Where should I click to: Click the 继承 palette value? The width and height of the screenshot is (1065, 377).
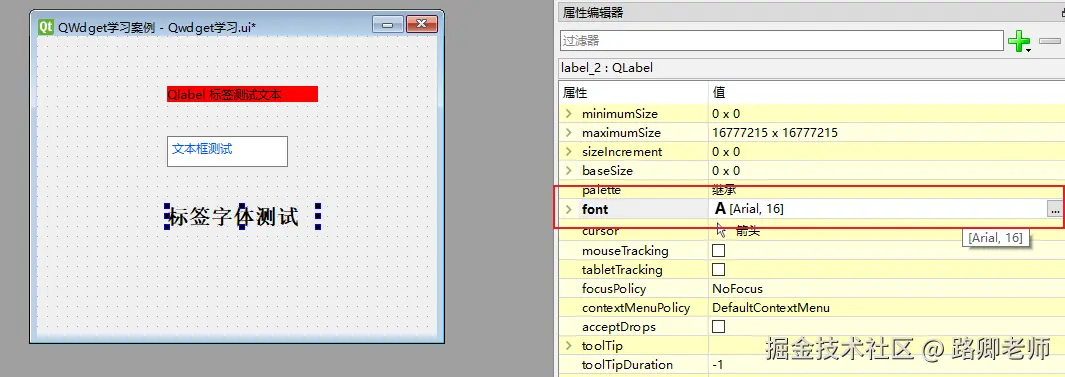click(x=724, y=190)
